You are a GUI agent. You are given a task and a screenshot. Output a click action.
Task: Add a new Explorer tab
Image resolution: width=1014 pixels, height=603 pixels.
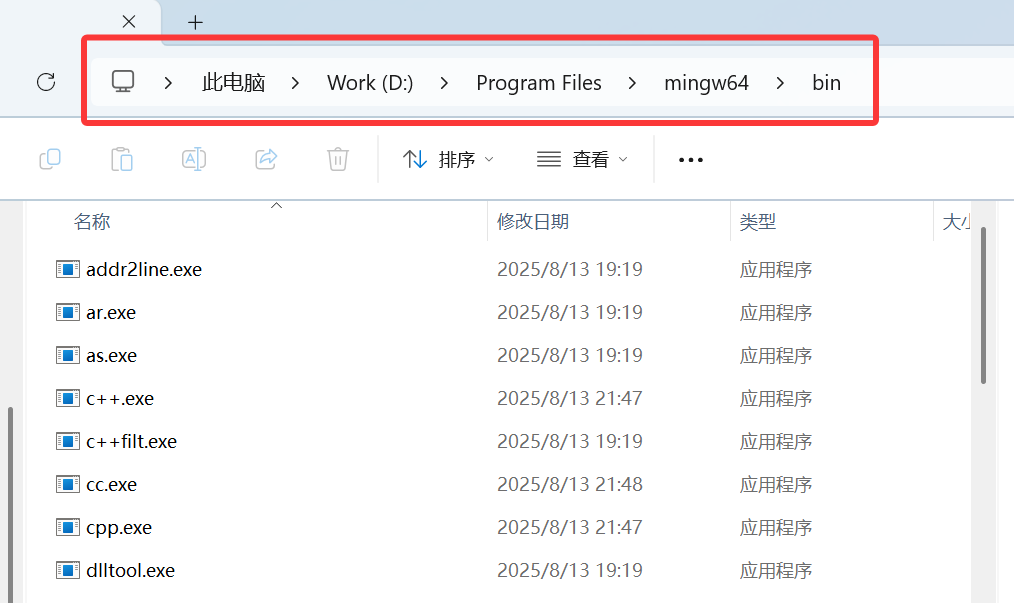pos(195,23)
